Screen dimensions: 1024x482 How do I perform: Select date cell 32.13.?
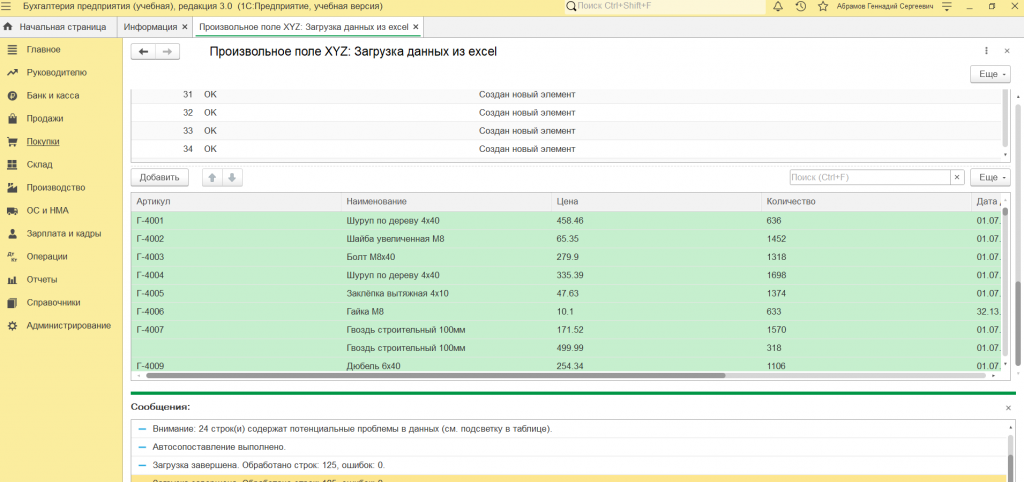coord(987,312)
